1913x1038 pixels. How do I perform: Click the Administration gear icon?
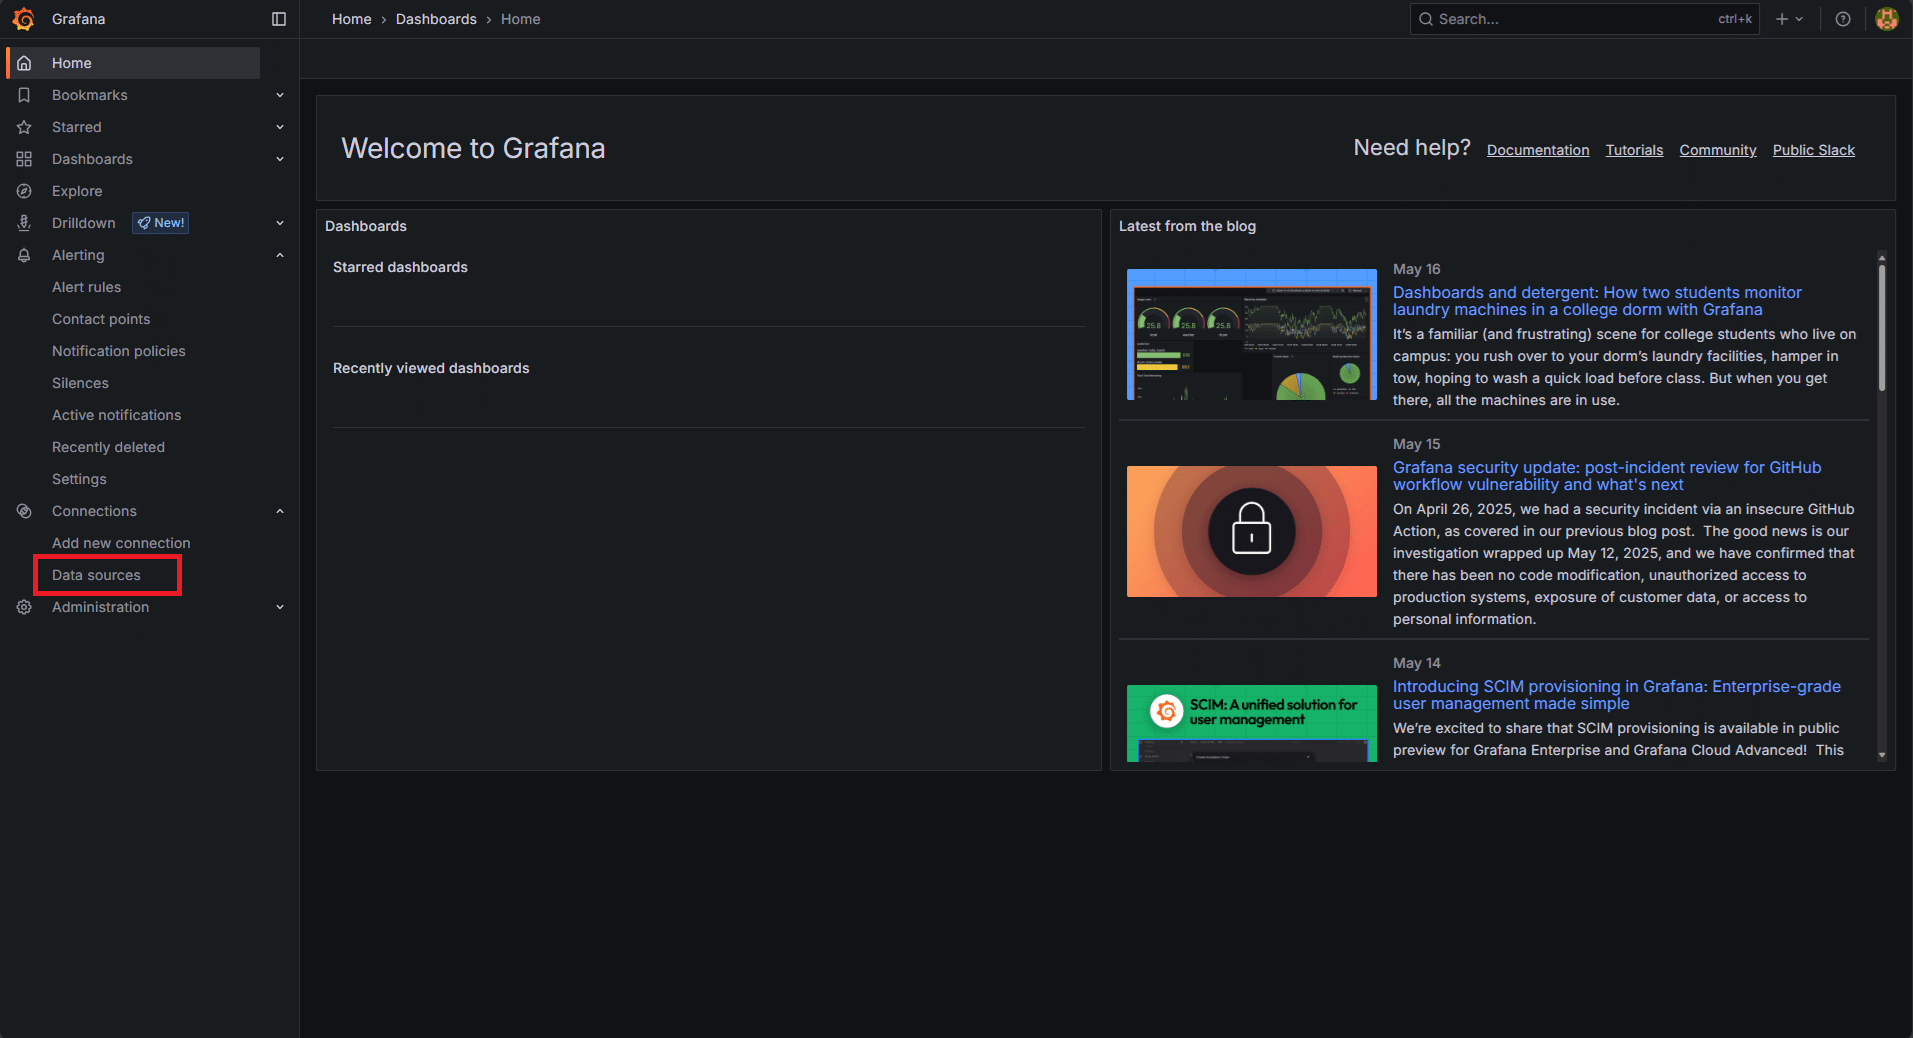(24, 607)
